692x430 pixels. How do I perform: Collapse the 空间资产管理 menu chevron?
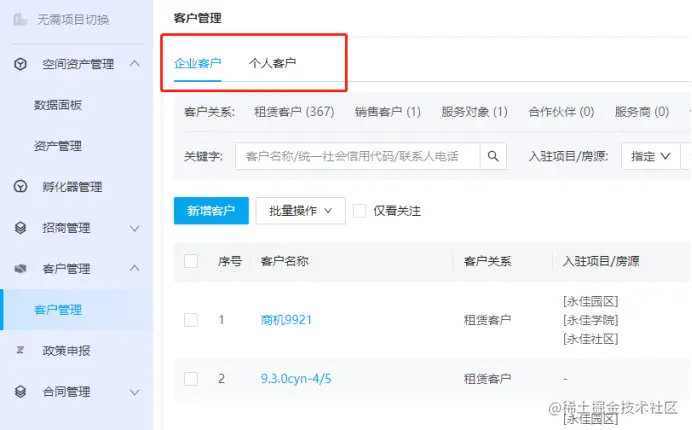pos(135,64)
